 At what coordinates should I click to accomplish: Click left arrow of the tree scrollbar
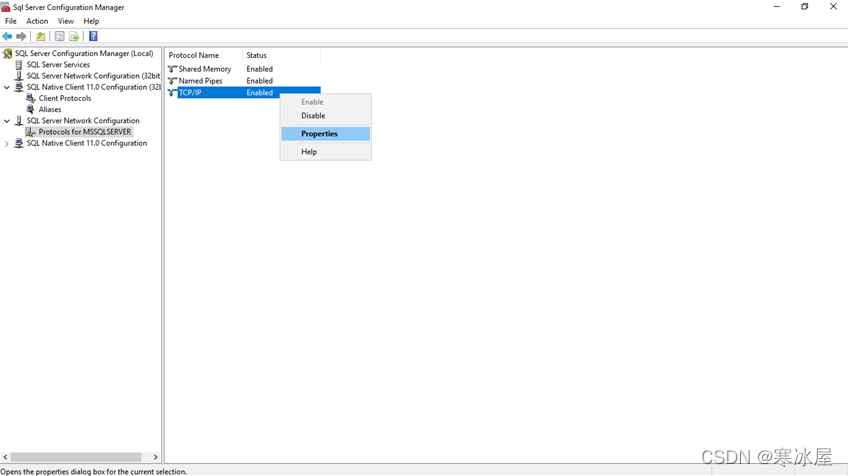pyautogui.click(x=5, y=457)
